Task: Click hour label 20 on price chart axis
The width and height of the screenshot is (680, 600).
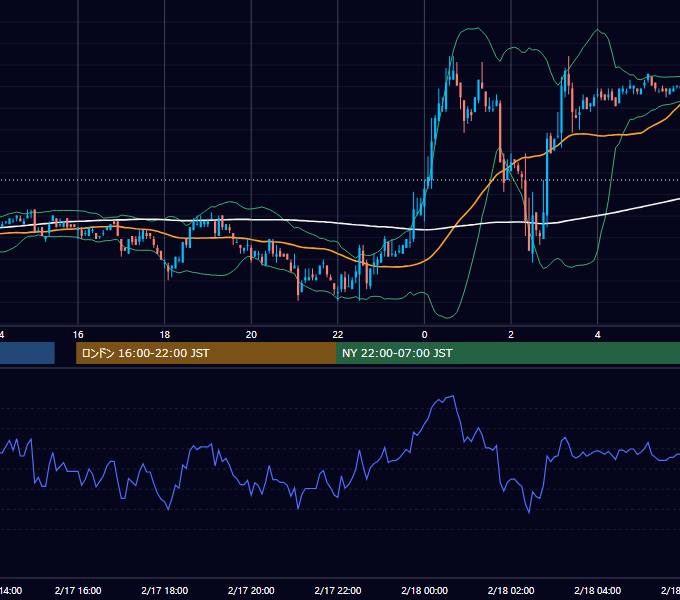Action: click(251, 335)
